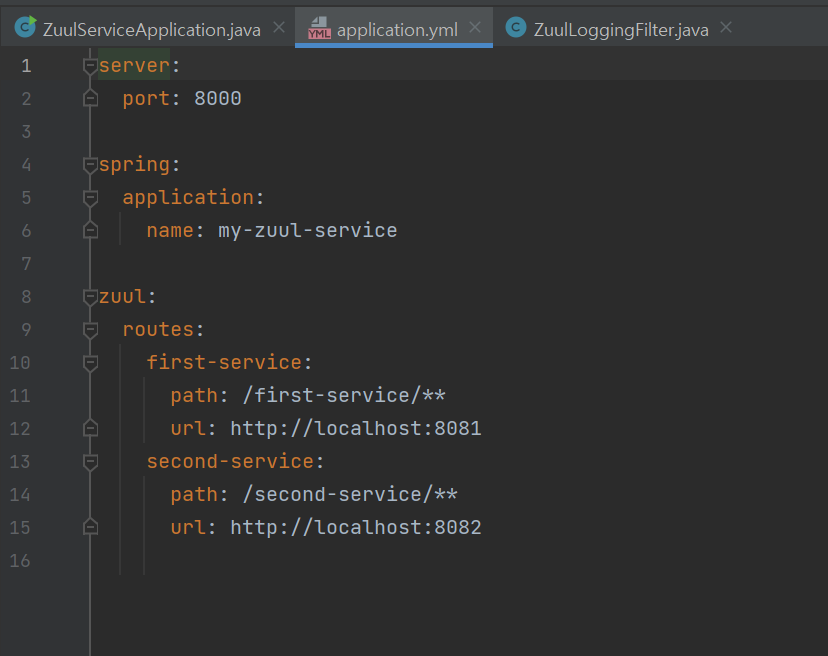Click the http://localhost:8081 url value
828x656 pixels.
point(356,428)
